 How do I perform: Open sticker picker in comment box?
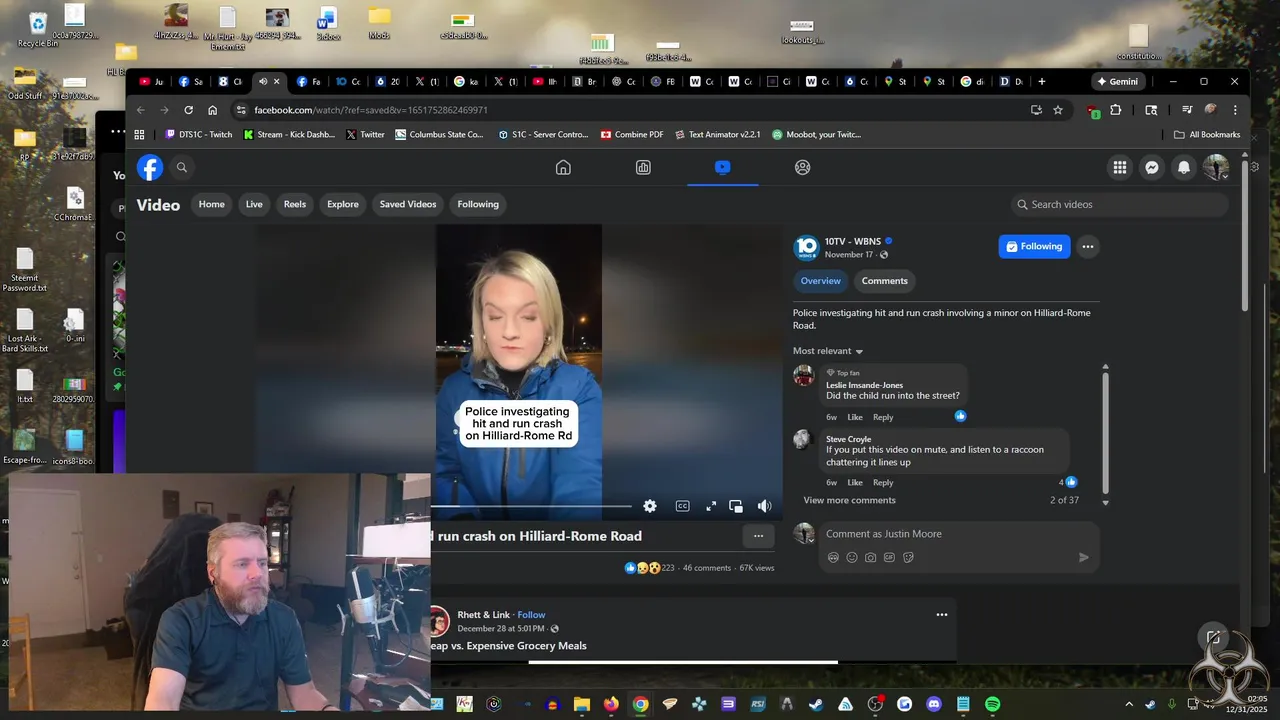point(908,557)
